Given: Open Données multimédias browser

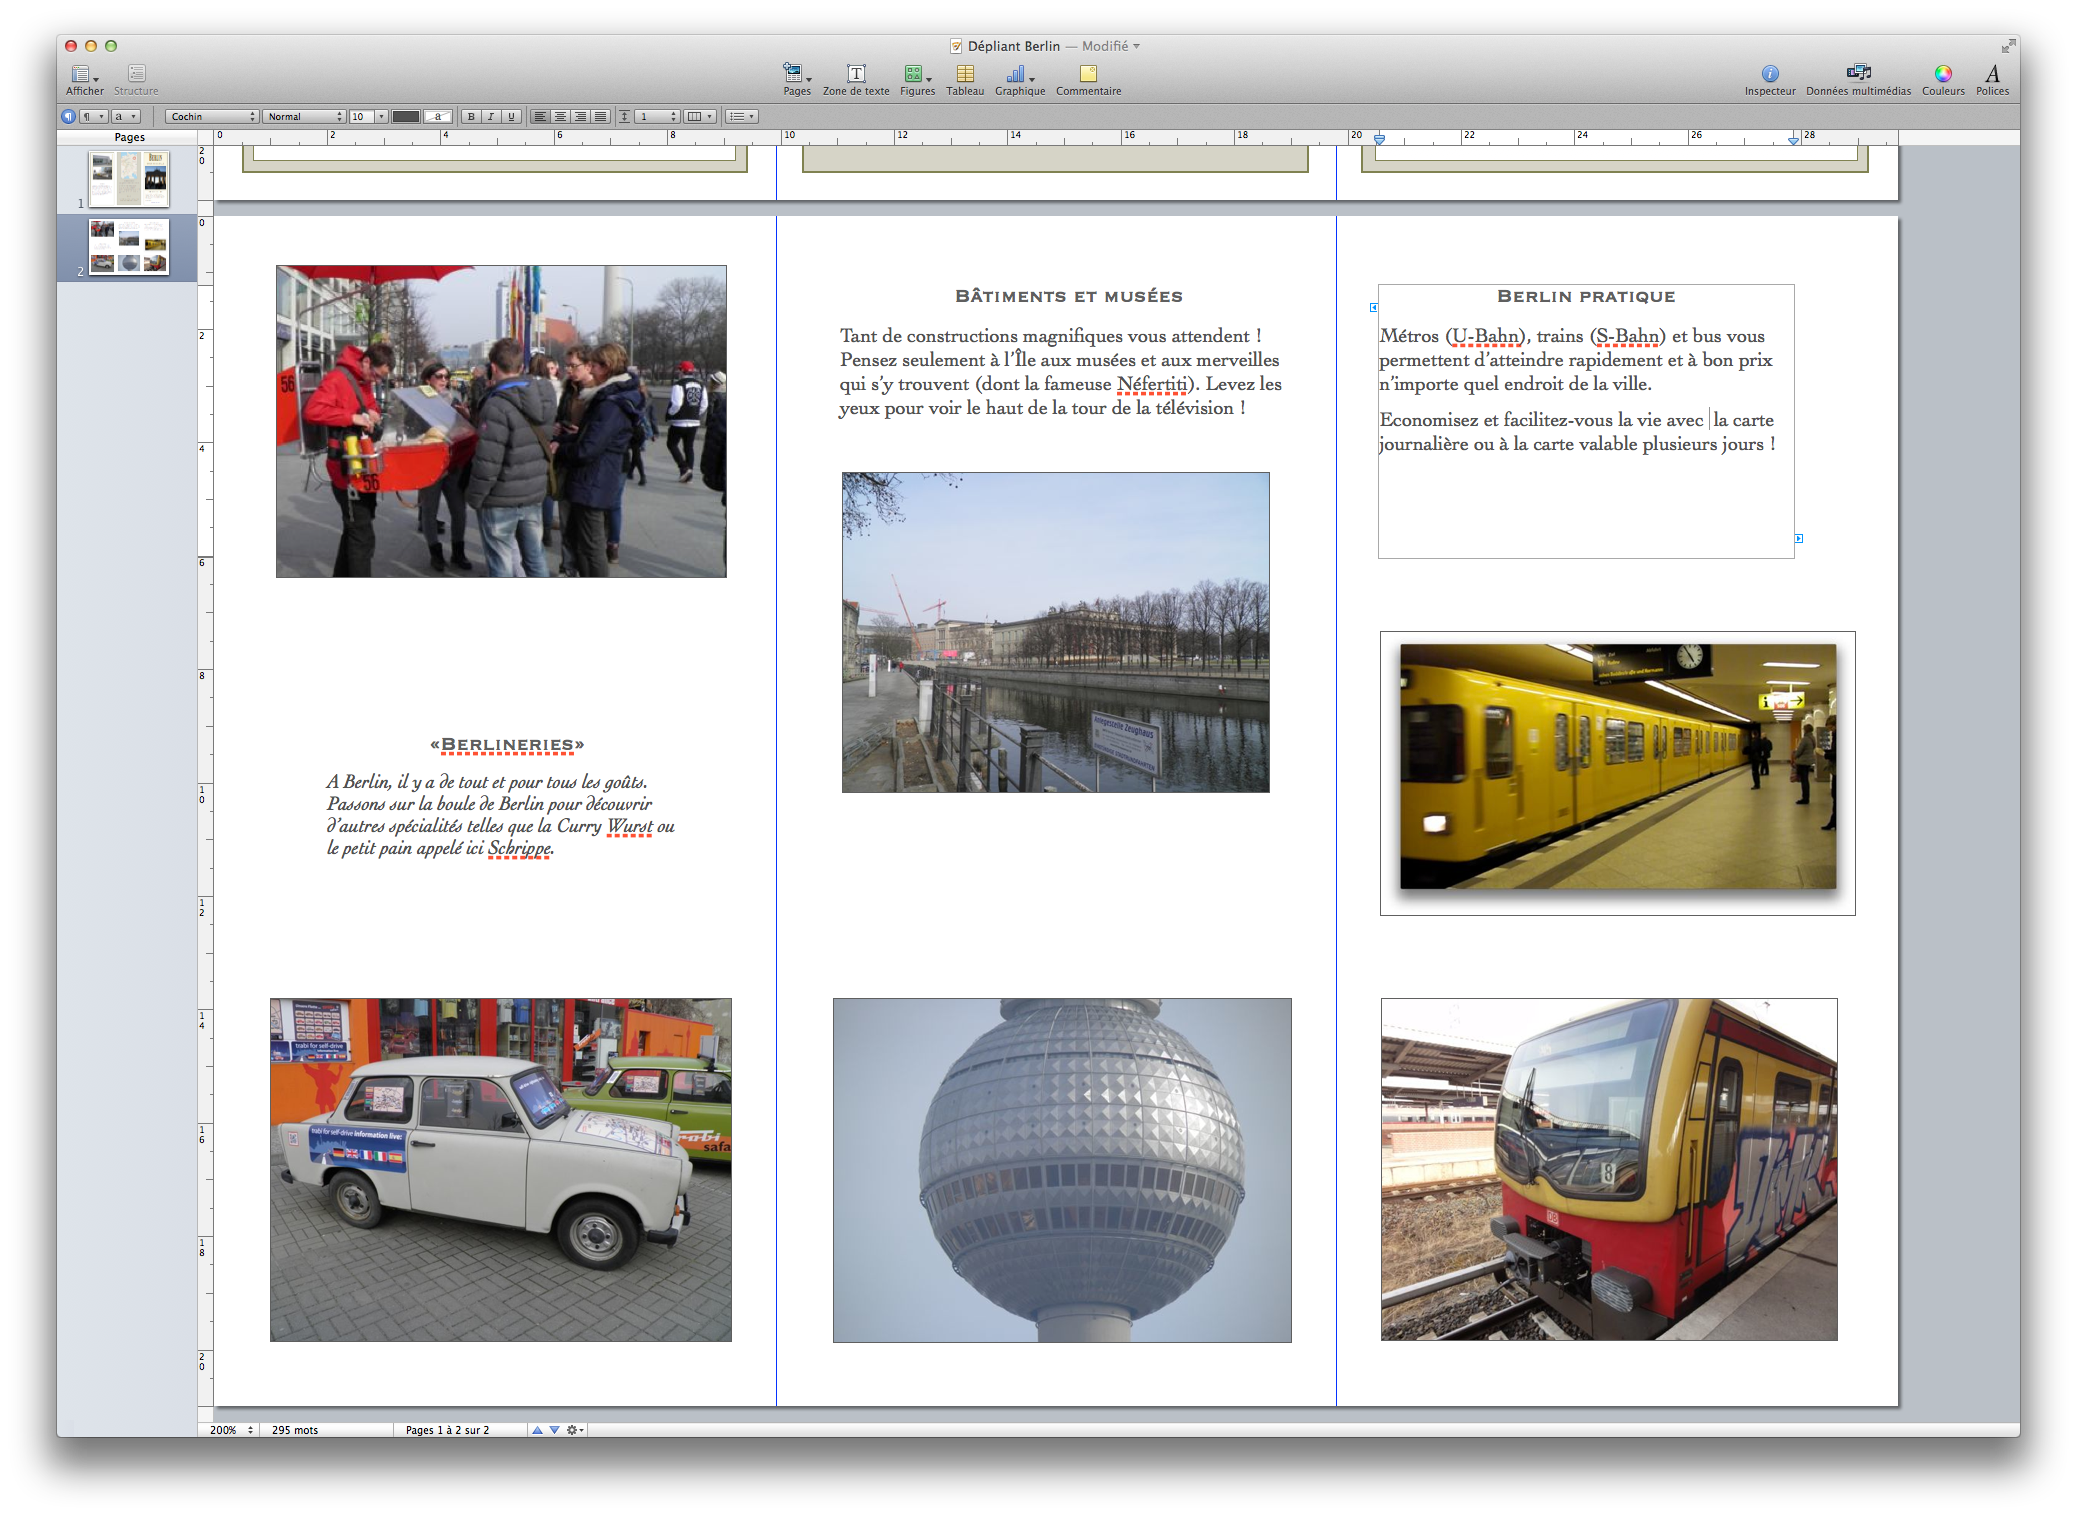Looking at the screenshot, I should 1858,75.
